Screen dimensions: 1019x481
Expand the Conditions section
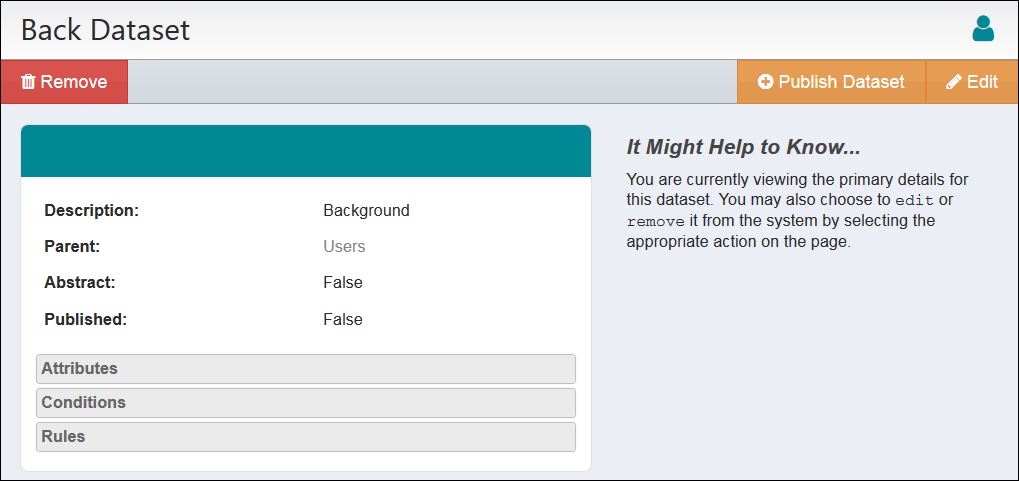tap(305, 402)
